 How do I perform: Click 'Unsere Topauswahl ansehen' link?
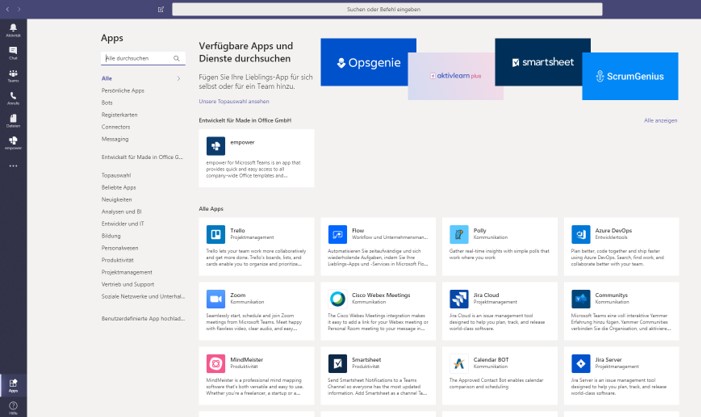coord(233,101)
